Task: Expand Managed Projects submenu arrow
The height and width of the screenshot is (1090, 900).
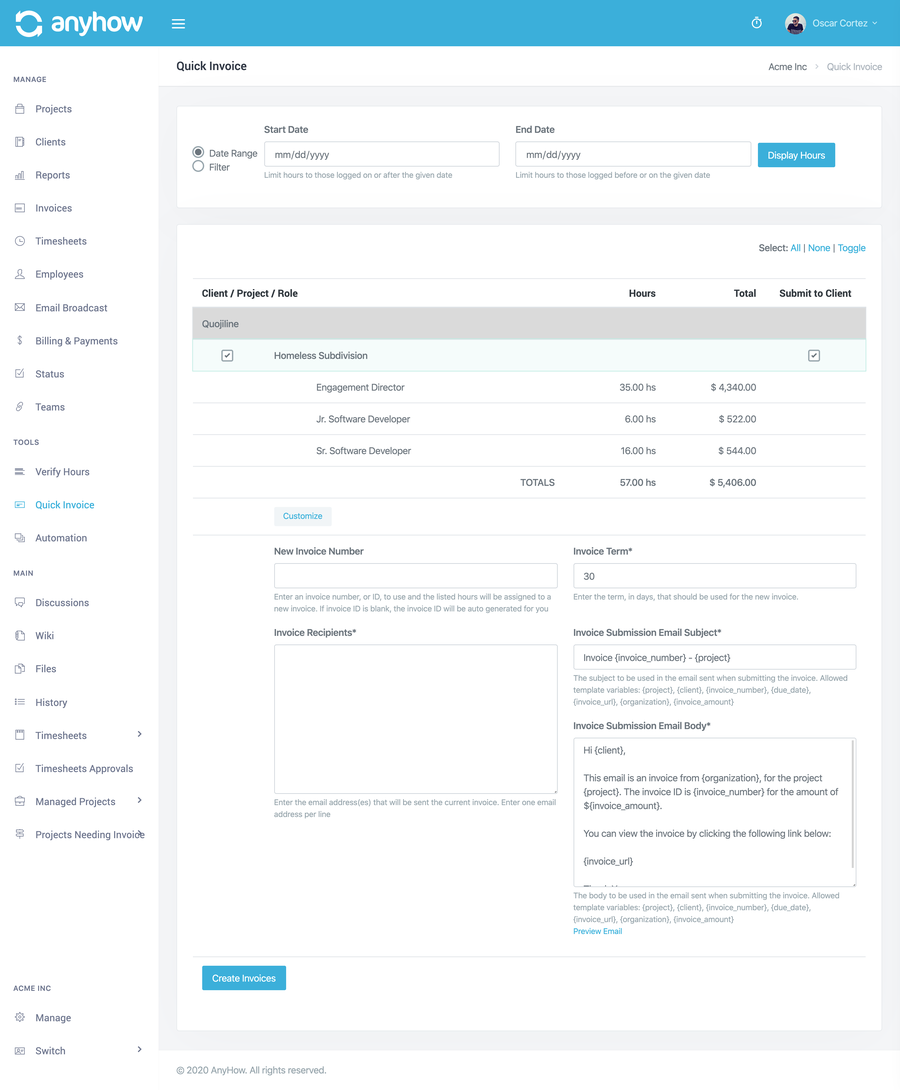Action: (x=140, y=800)
